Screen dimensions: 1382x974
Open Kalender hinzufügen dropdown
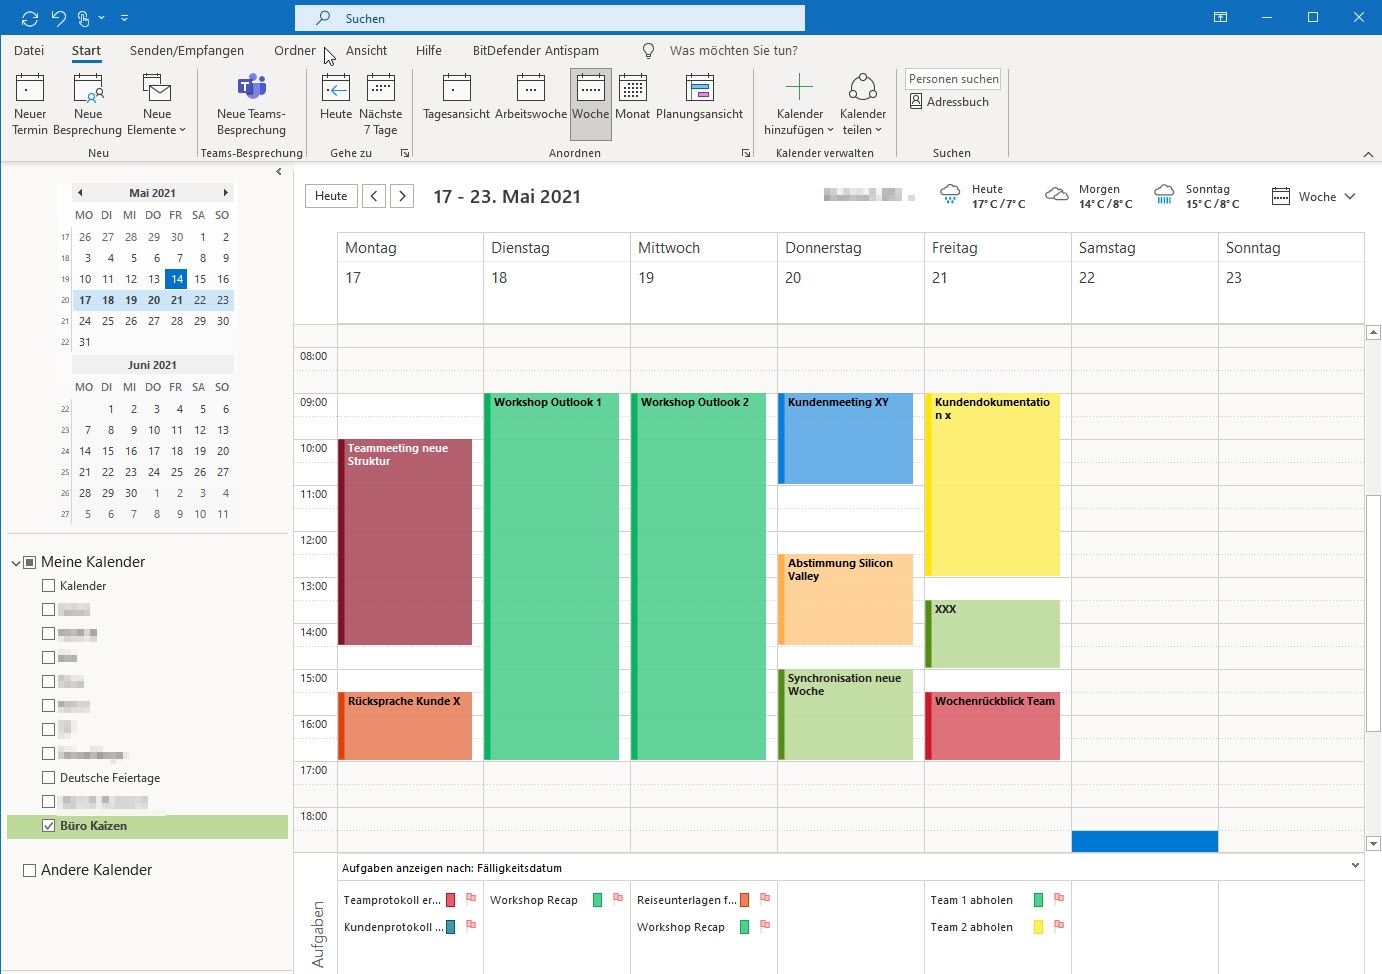pyautogui.click(x=799, y=104)
